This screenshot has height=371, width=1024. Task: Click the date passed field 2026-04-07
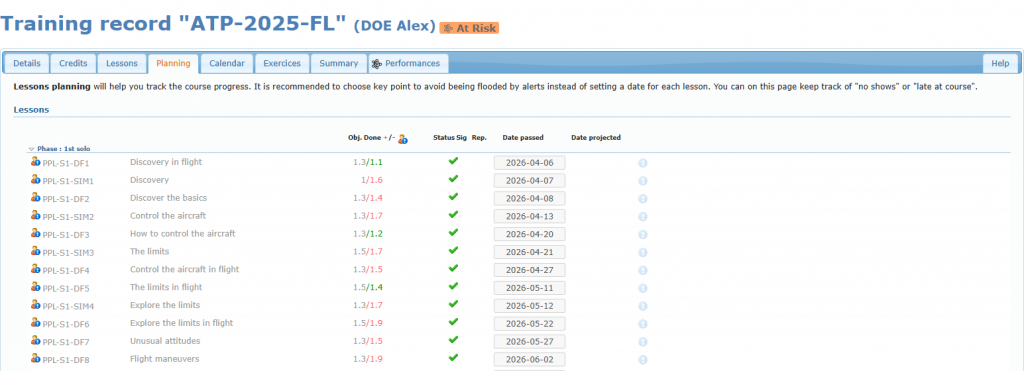click(x=529, y=180)
